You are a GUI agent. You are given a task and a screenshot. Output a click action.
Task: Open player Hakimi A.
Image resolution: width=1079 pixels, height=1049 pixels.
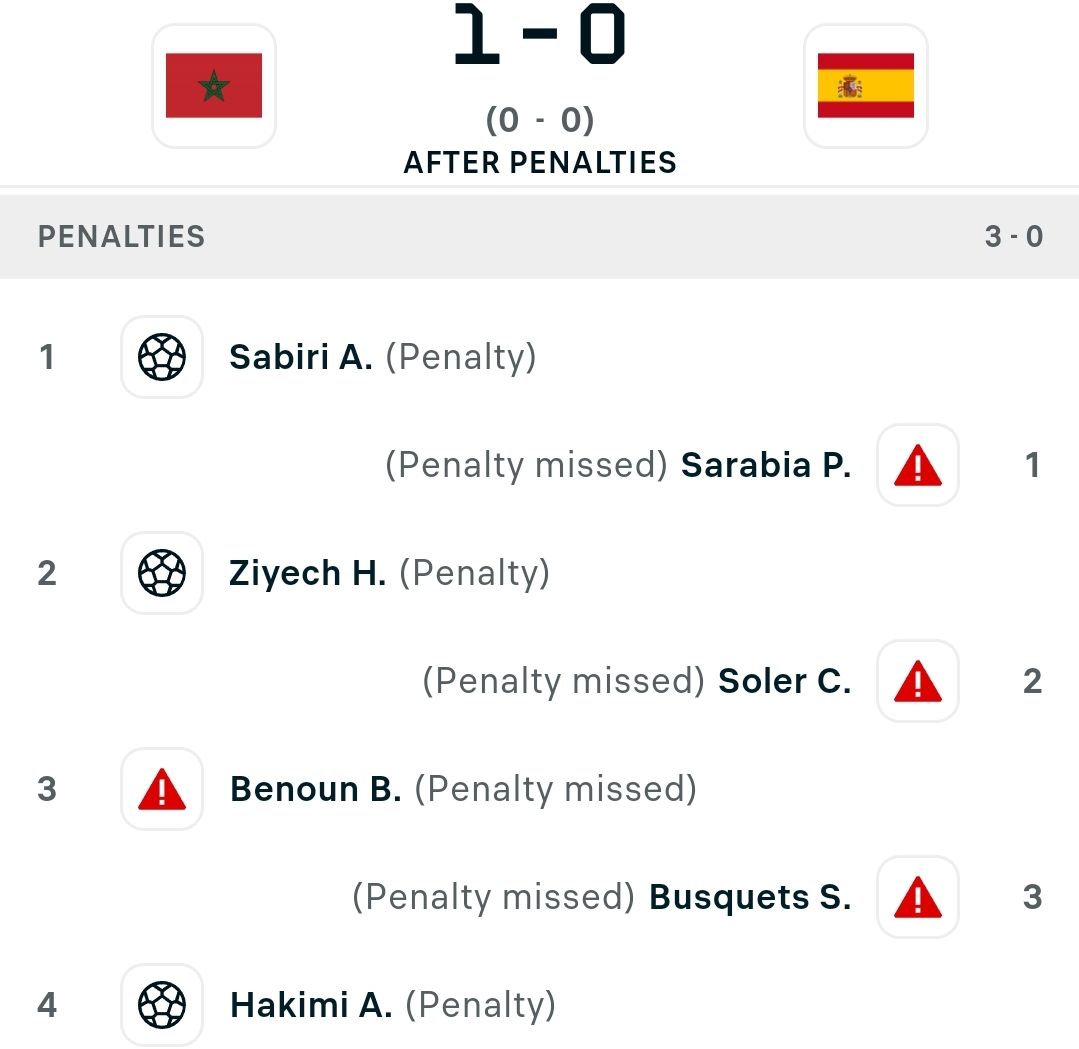[x=311, y=1005]
